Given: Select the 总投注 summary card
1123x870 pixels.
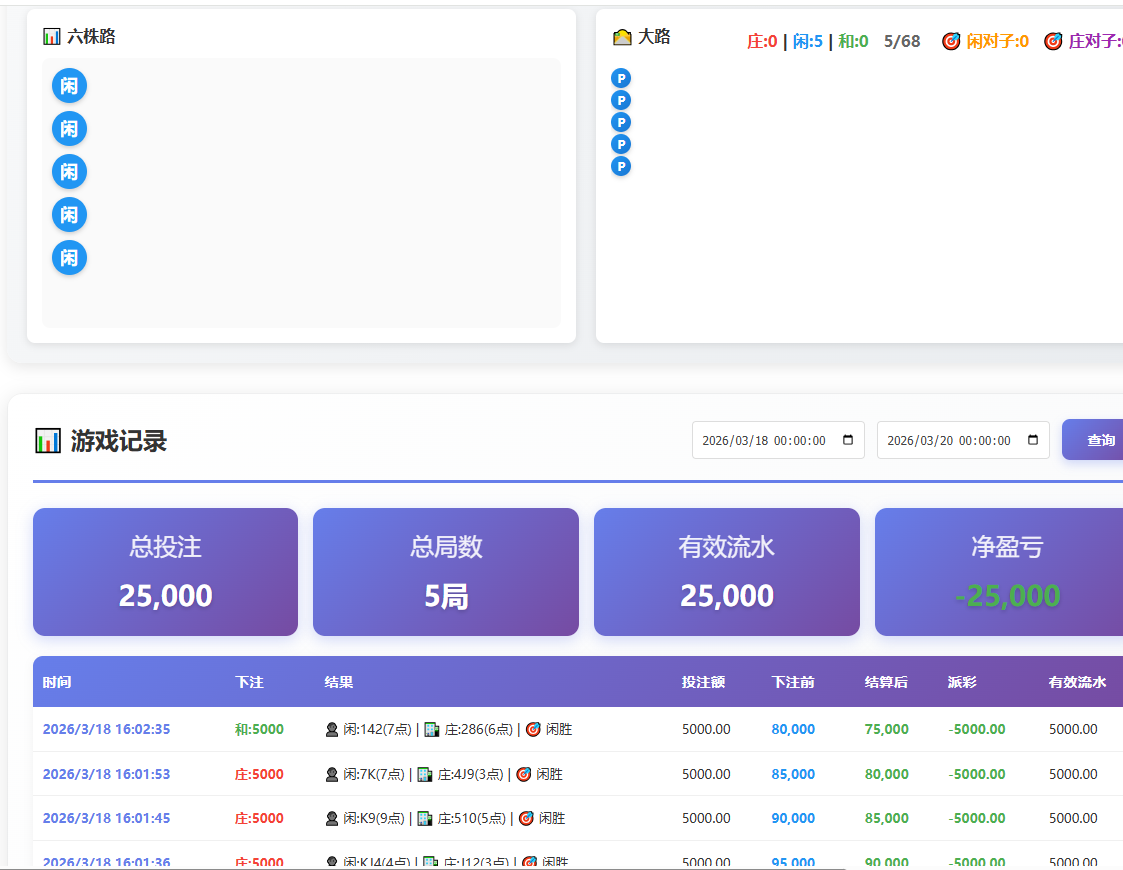Looking at the screenshot, I should point(165,572).
